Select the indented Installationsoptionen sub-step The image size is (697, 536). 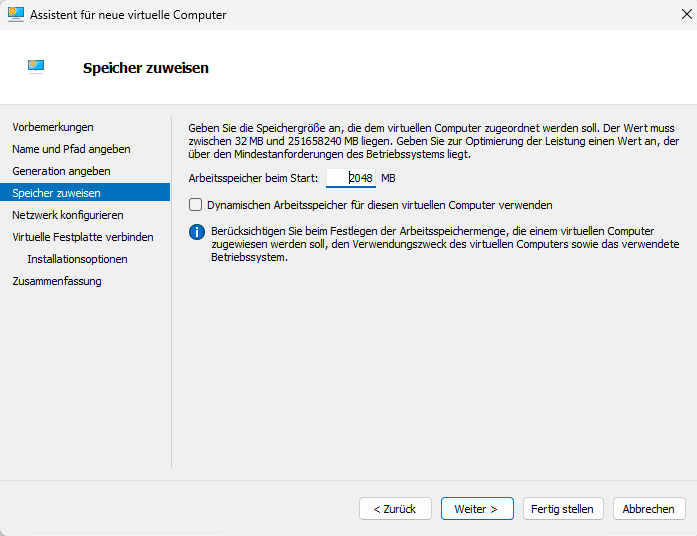click(x=77, y=259)
